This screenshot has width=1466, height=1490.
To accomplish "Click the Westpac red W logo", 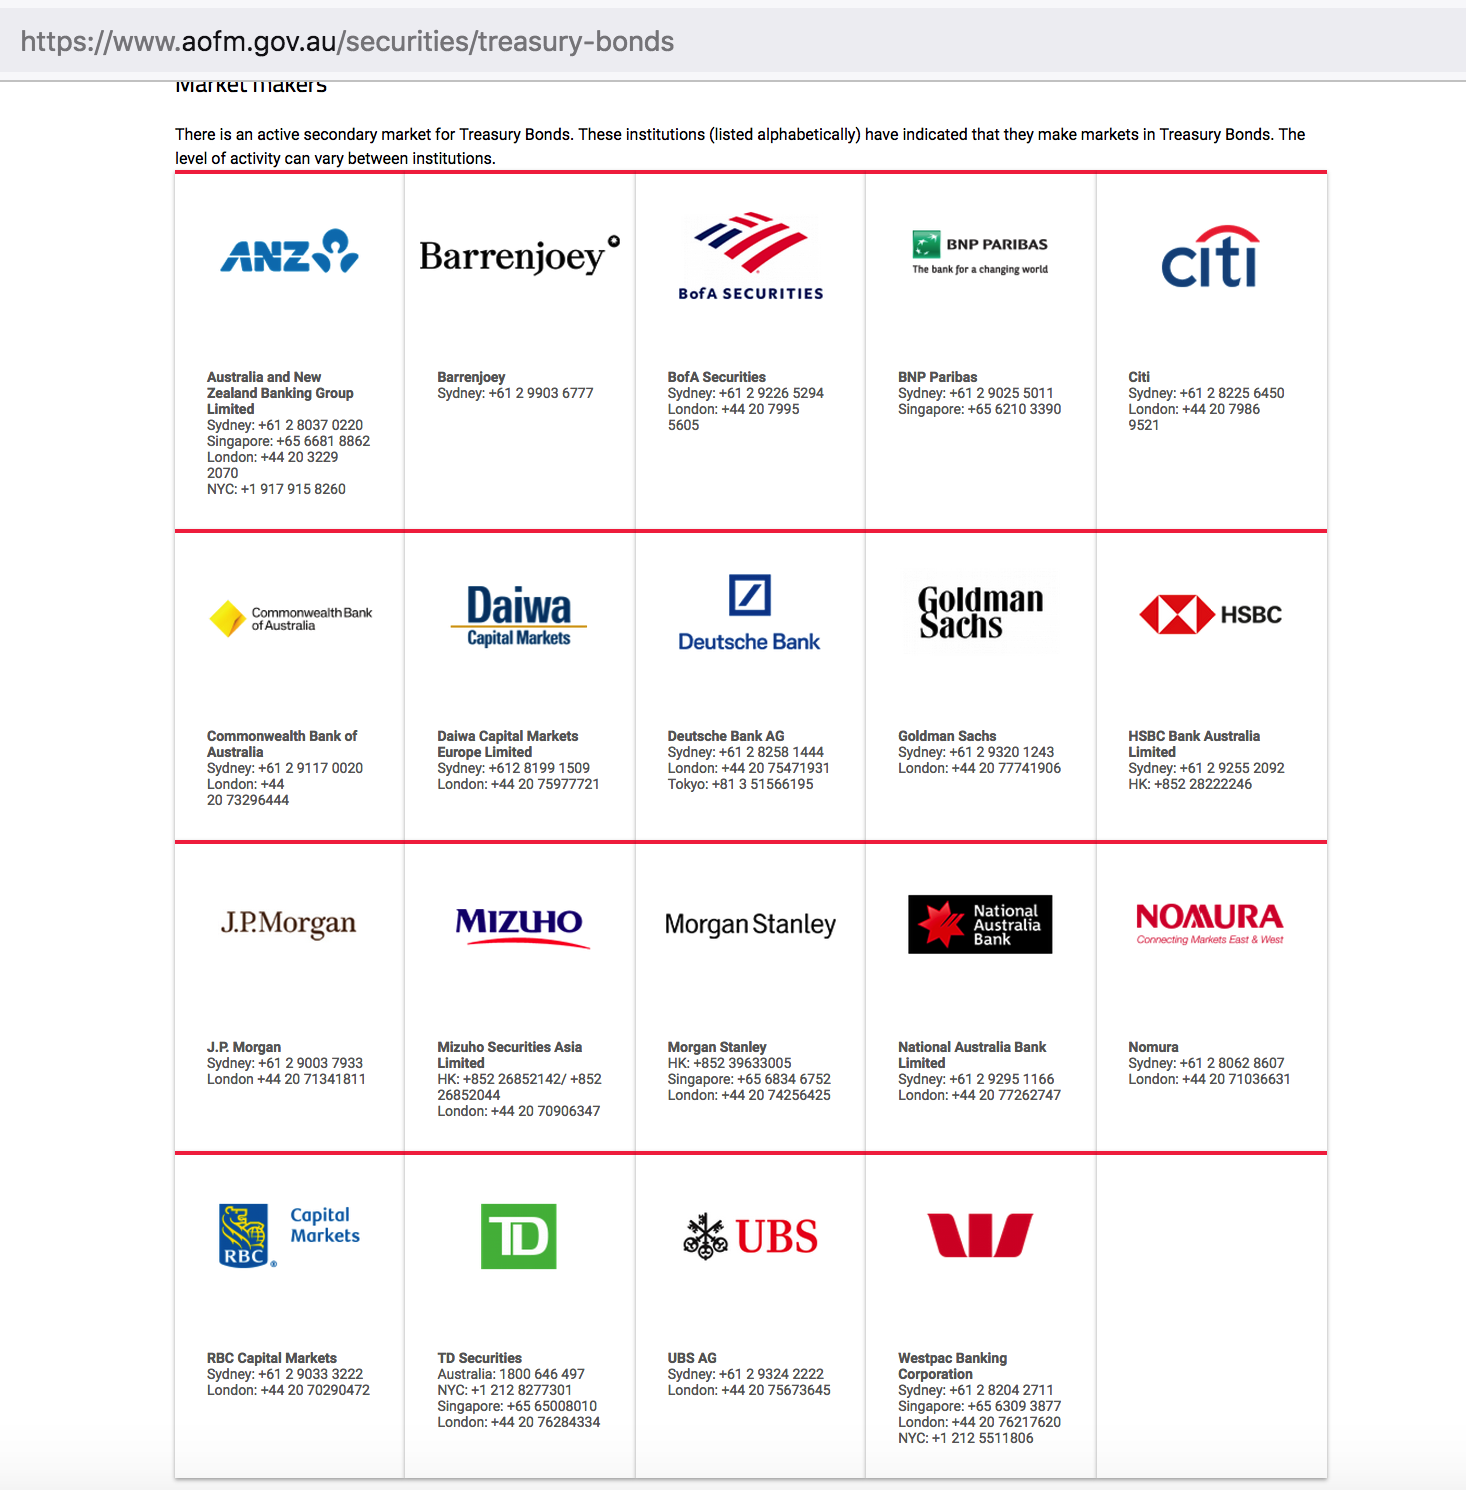I will tap(980, 1235).
